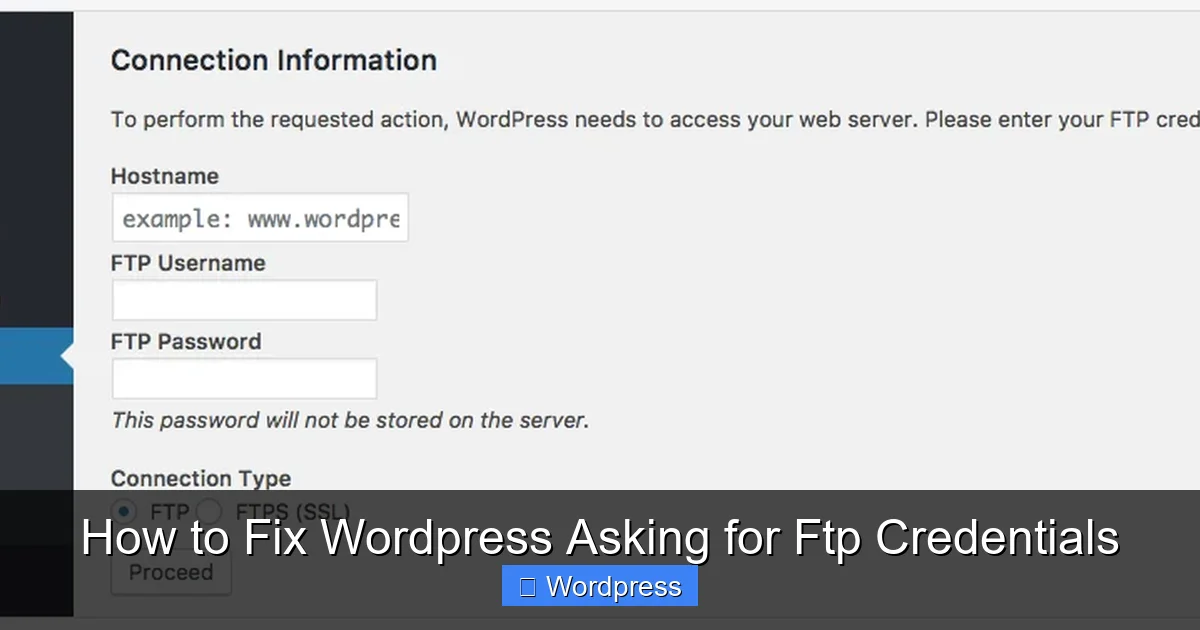
Task: Click the Hostname field showing example text
Action: tap(259, 217)
